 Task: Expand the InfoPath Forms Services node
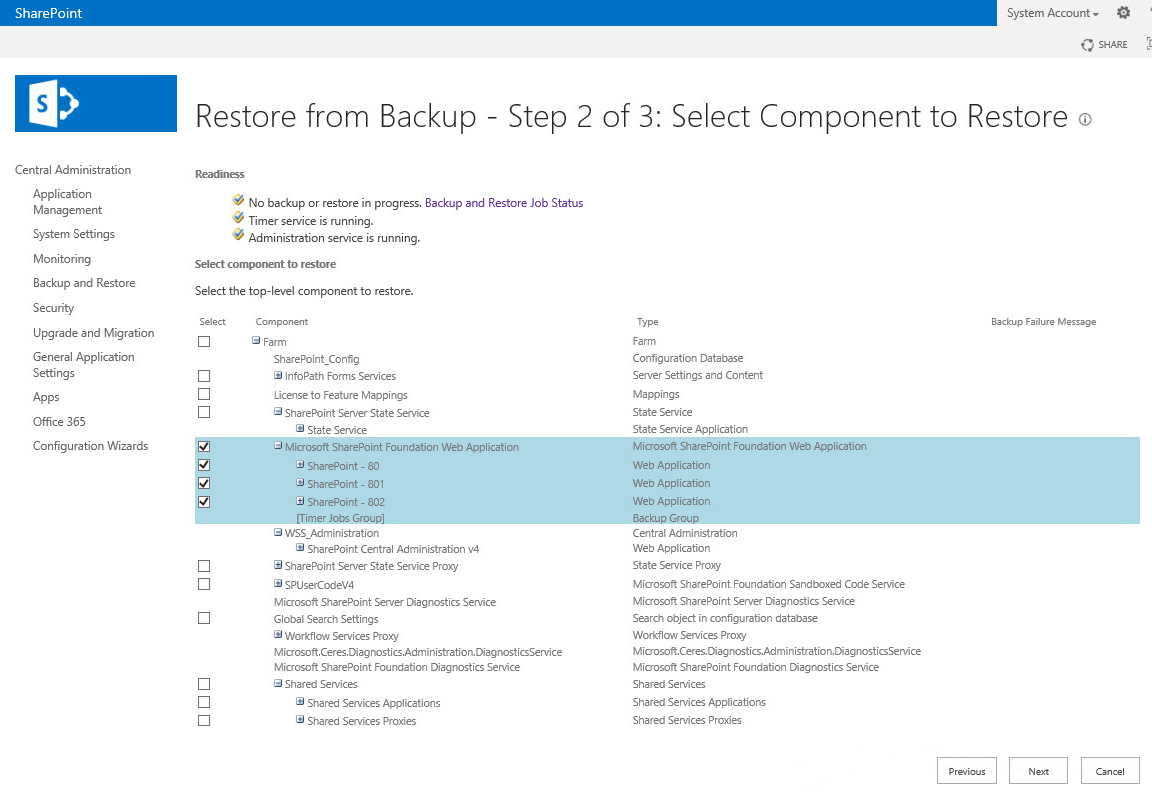278,375
